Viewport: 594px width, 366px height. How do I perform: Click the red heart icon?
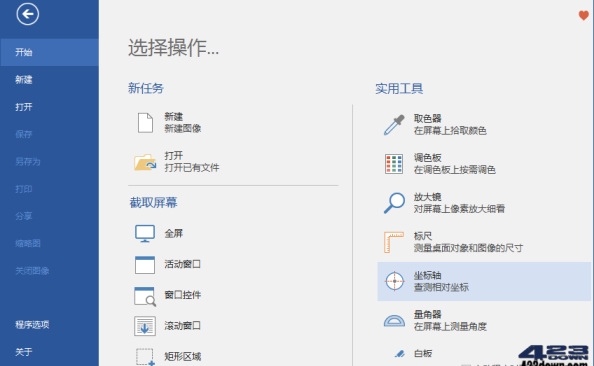[583, 16]
